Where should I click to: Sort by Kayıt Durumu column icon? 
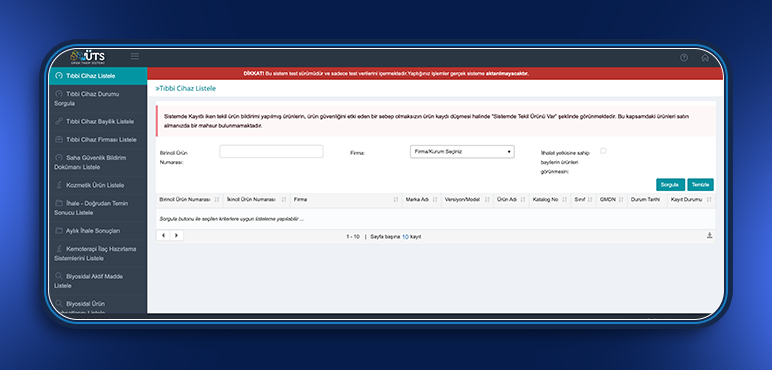(x=709, y=200)
